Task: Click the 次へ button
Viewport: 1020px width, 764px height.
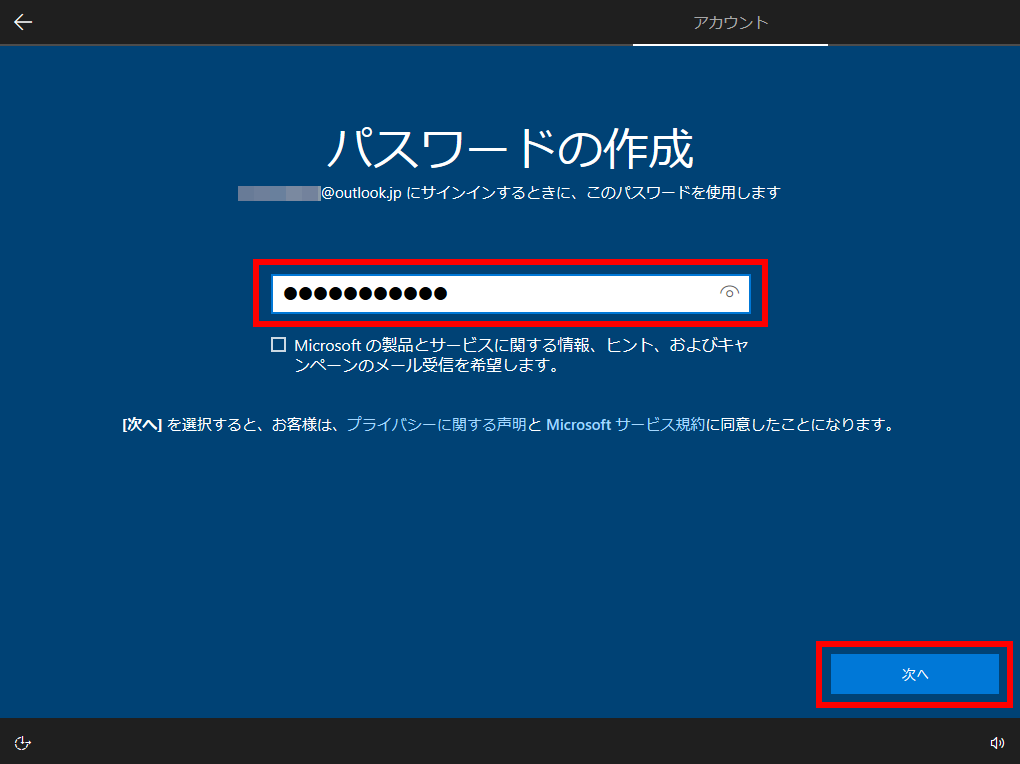Action: pyautogui.click(x=915, y=674)
